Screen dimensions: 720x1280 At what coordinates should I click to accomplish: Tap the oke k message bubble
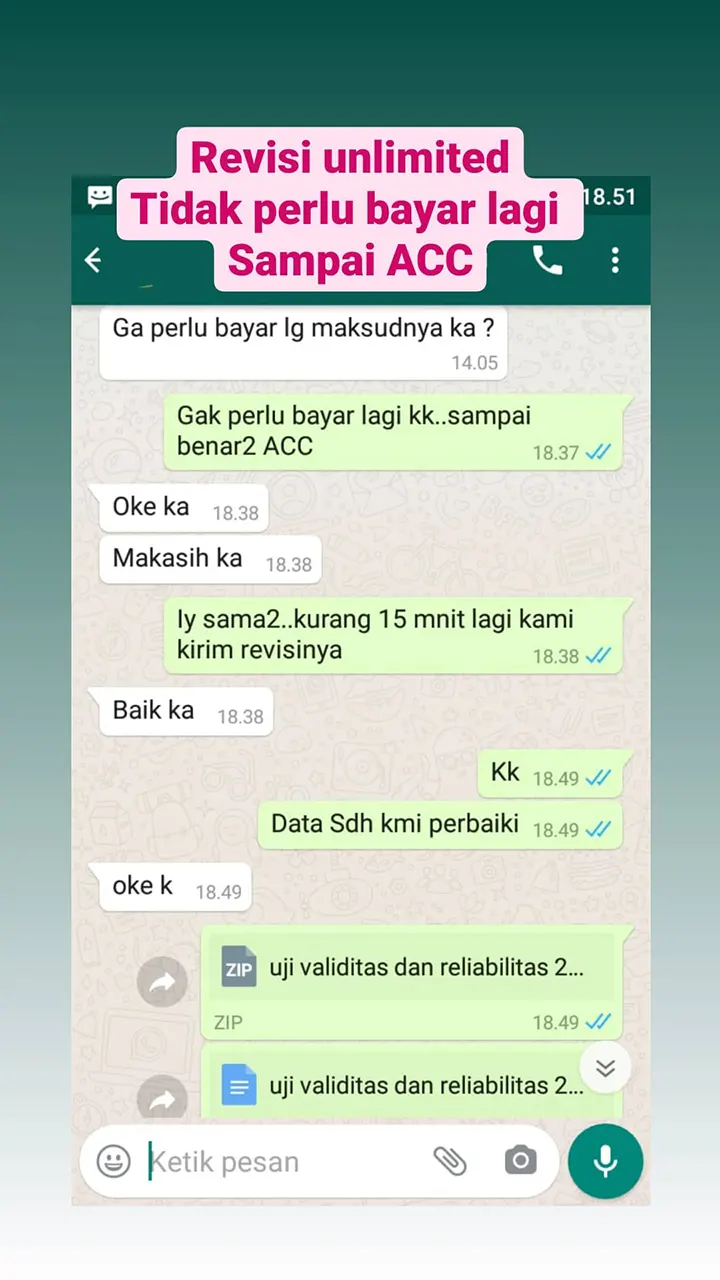click(175, 887)
